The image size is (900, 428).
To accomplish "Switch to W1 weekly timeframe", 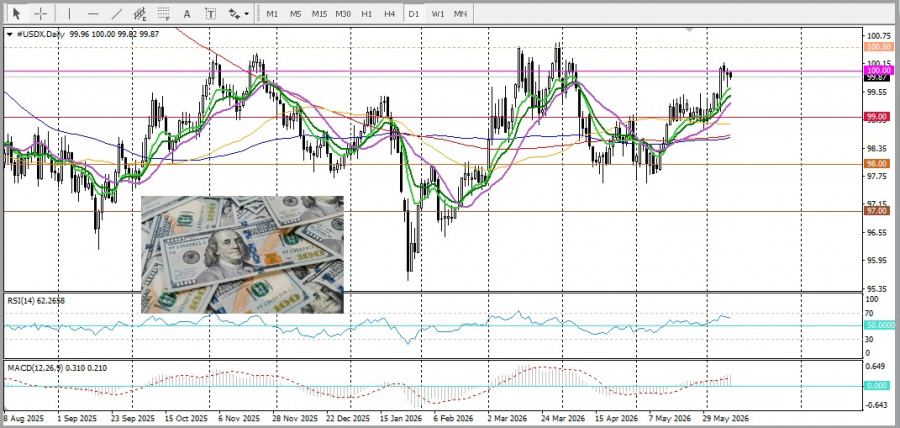I will click(x=437, y=13).
